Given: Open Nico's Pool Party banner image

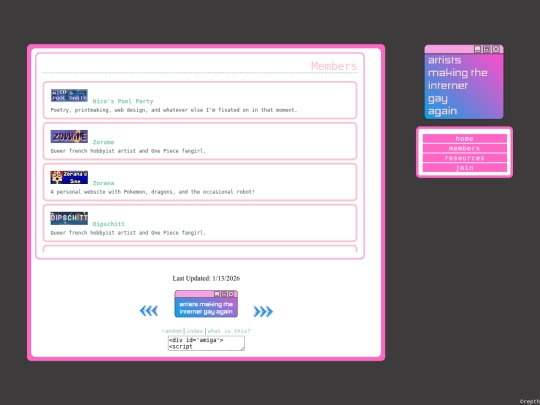Looking at the screenshot, I should tap(69, 95).
